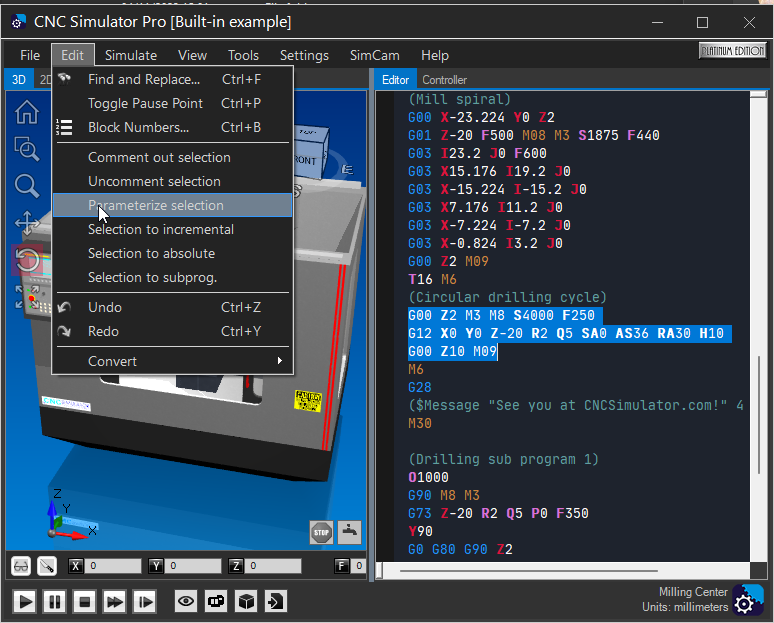Open the Tools menu

click(x=243, y=55)
